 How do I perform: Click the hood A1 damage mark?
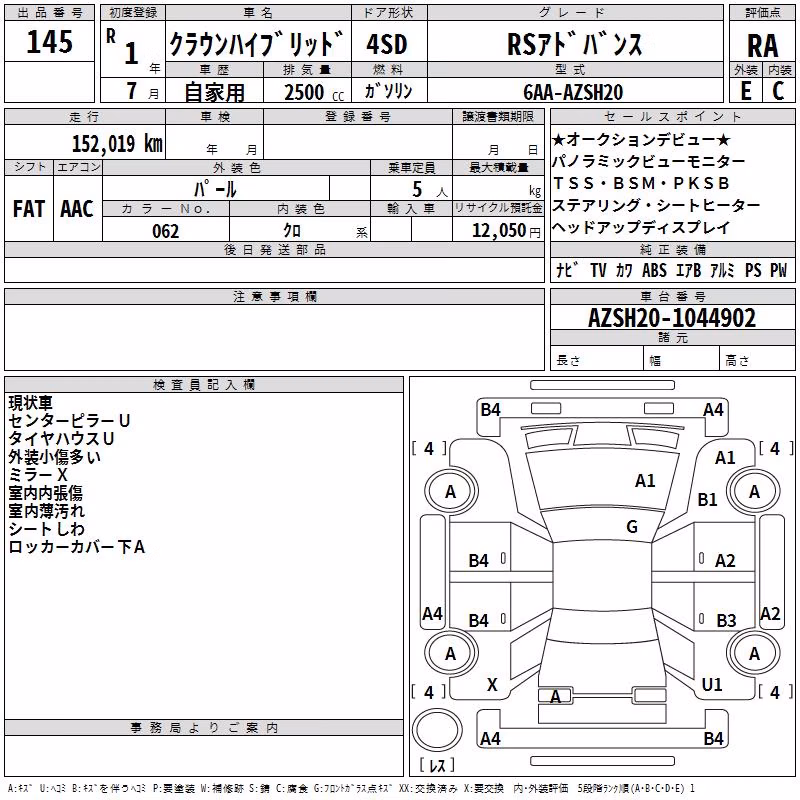click(x=645, y=481)
